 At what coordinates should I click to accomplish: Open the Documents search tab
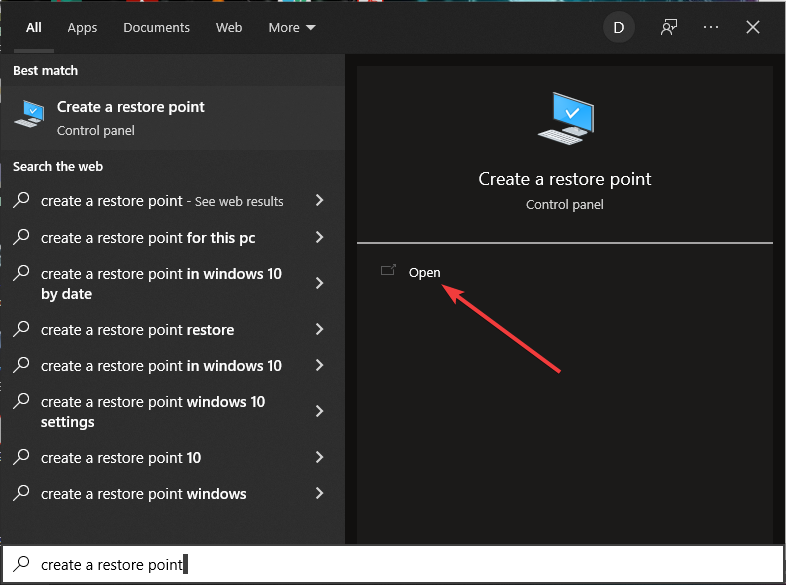click(x=156, y=28)
